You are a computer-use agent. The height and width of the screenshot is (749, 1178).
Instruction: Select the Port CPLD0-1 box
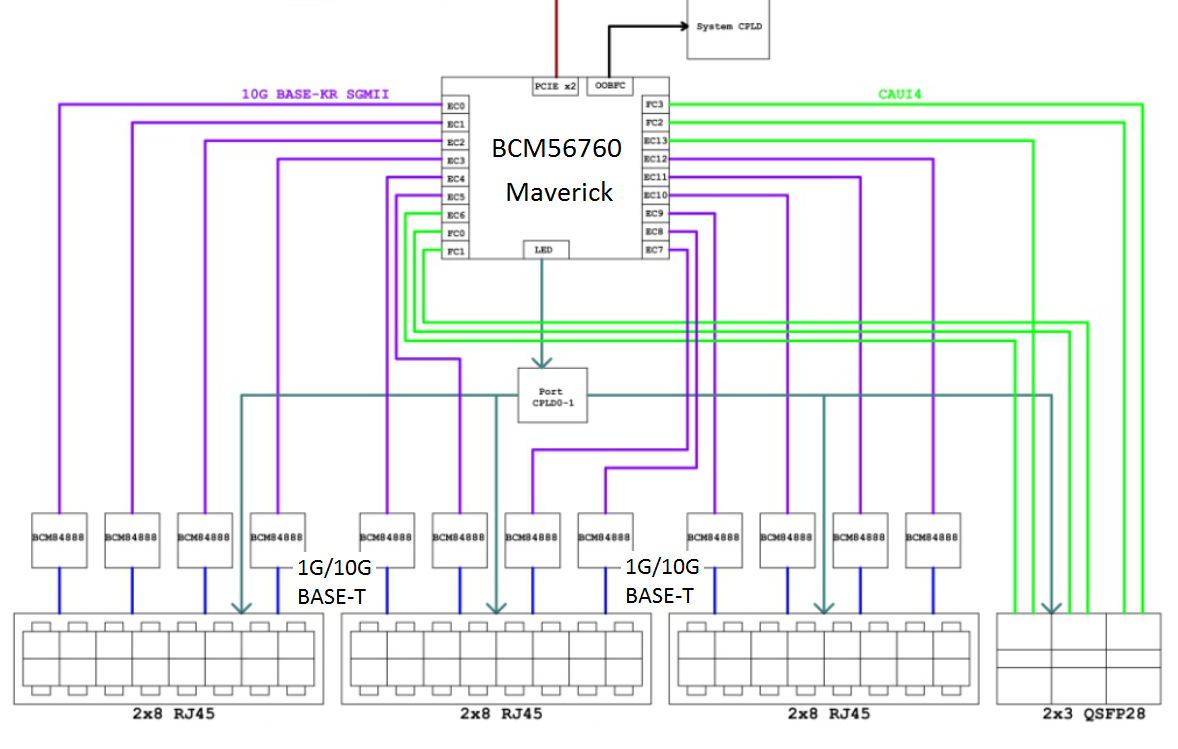pos(552,395)
